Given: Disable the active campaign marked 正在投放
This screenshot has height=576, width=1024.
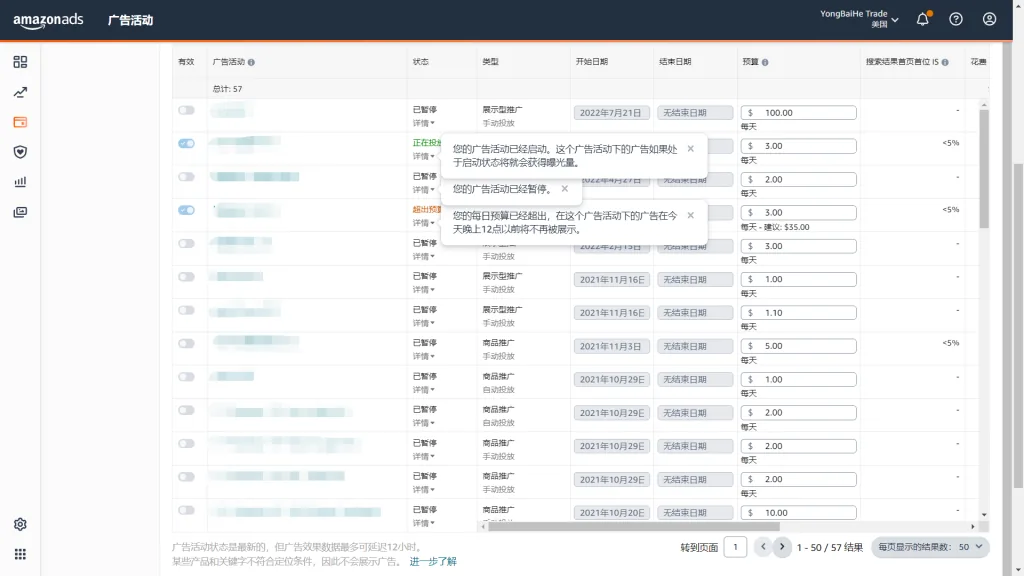Looking at the screenshot, I should click(x=186, y=144).
